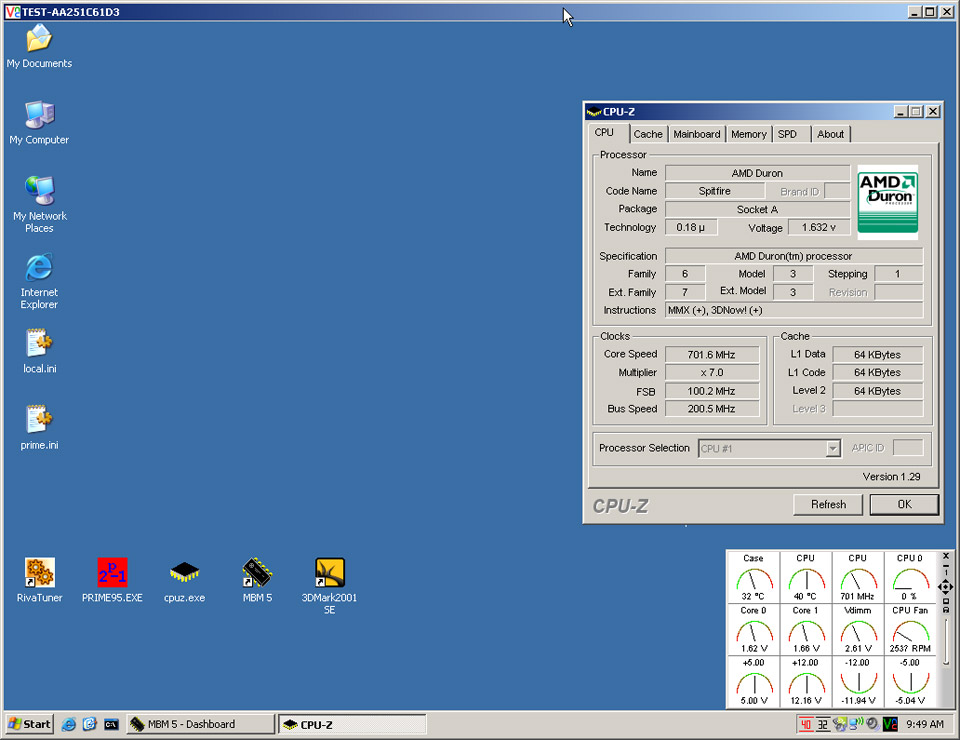
Task: Click the CPU-Z taskbar button
Action: pos(353,724)
